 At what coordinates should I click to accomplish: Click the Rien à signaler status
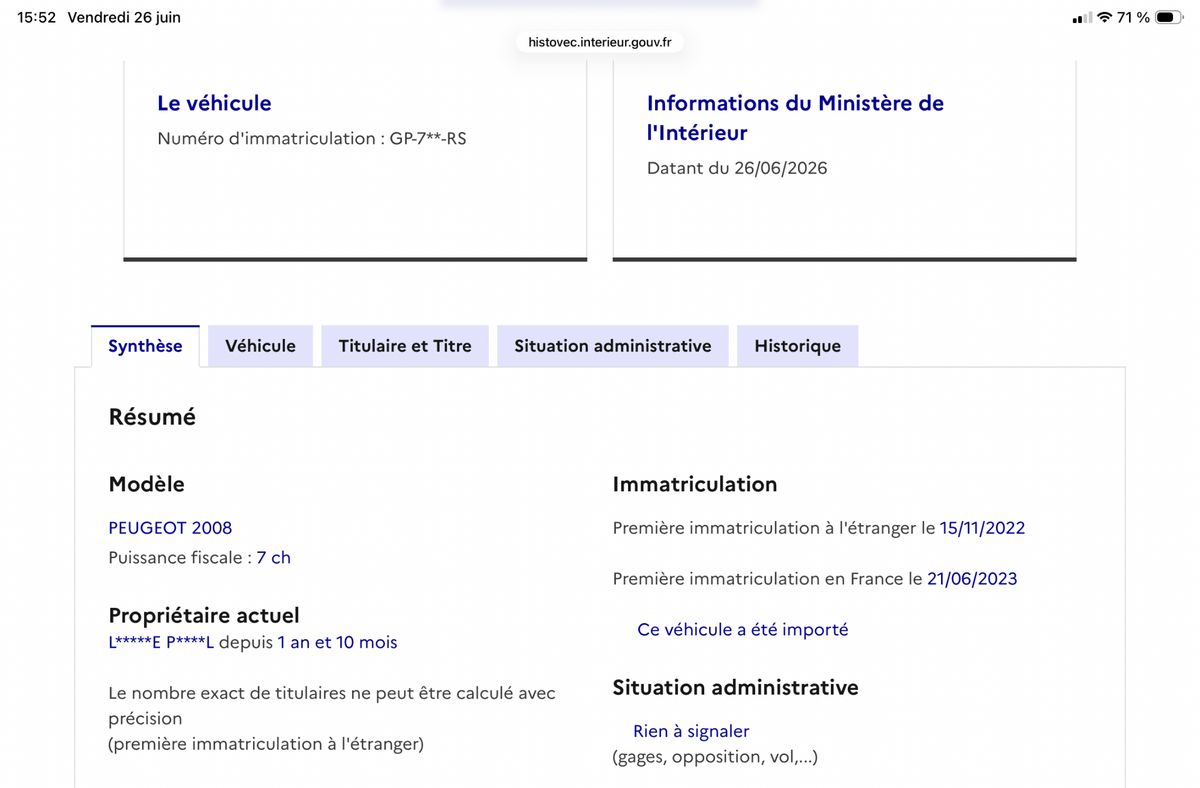[691, 732]
